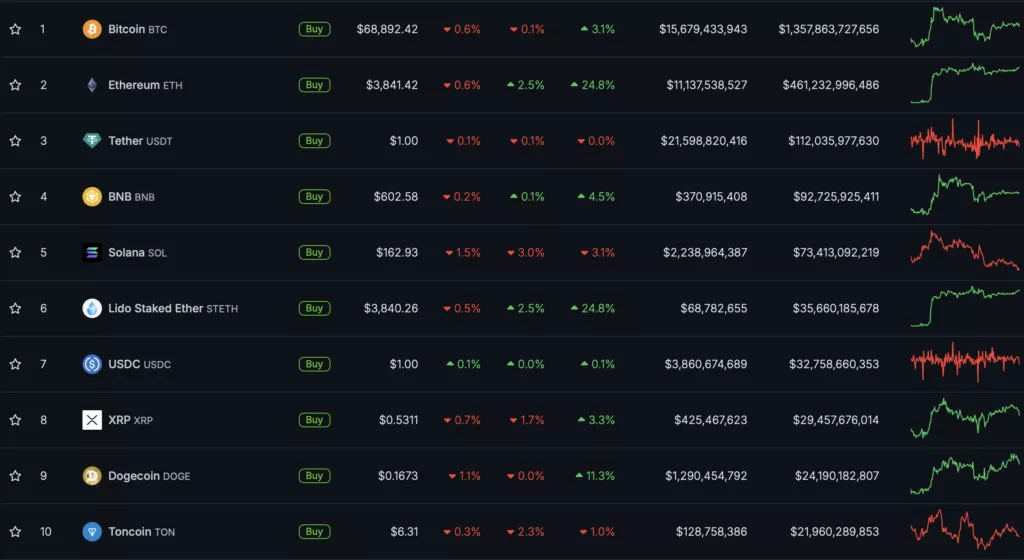Click Buy button for Bitcoin
This screenshot has height=560, width=1024.
tap(314, 29)
